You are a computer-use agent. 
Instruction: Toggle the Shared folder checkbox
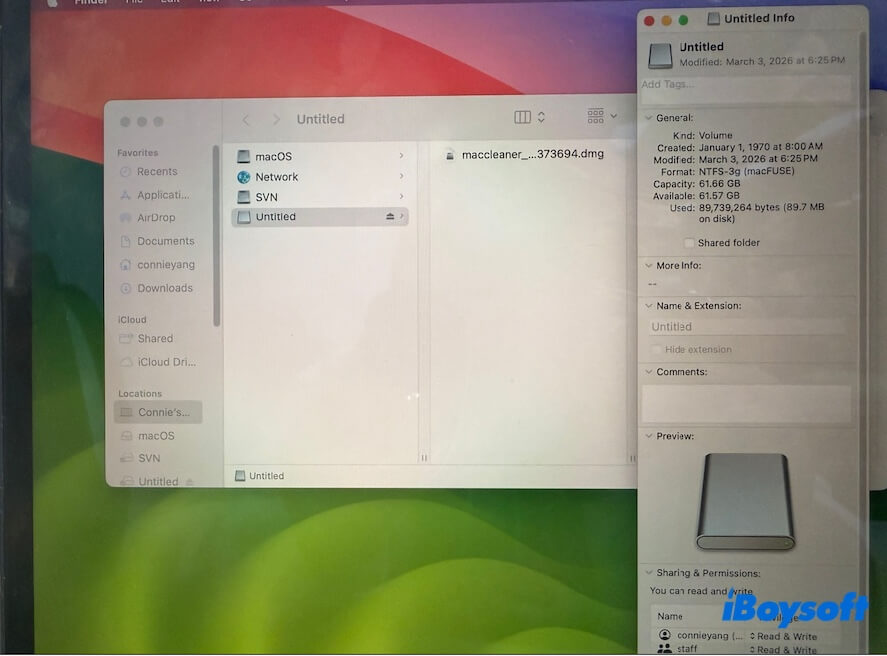pyautogui.click(x=689, y=243)
